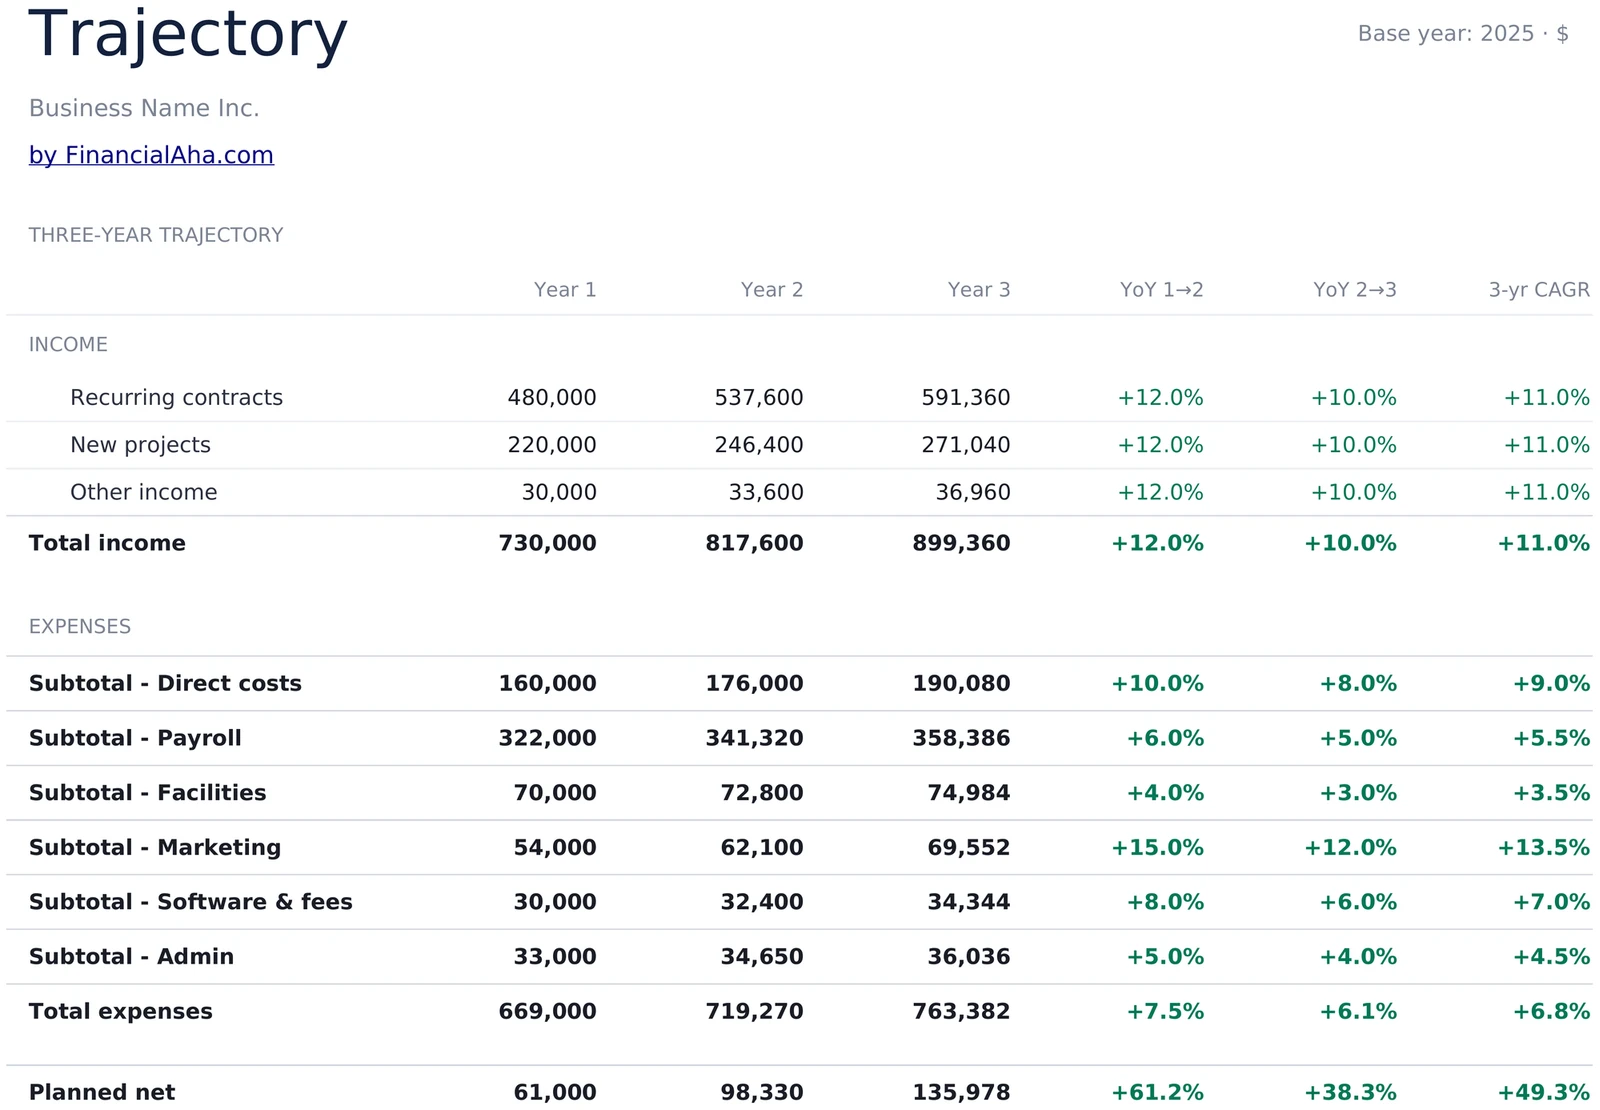1600x1110 pixels.
Task: Click the EXPENSES section label
Action: 80,627
